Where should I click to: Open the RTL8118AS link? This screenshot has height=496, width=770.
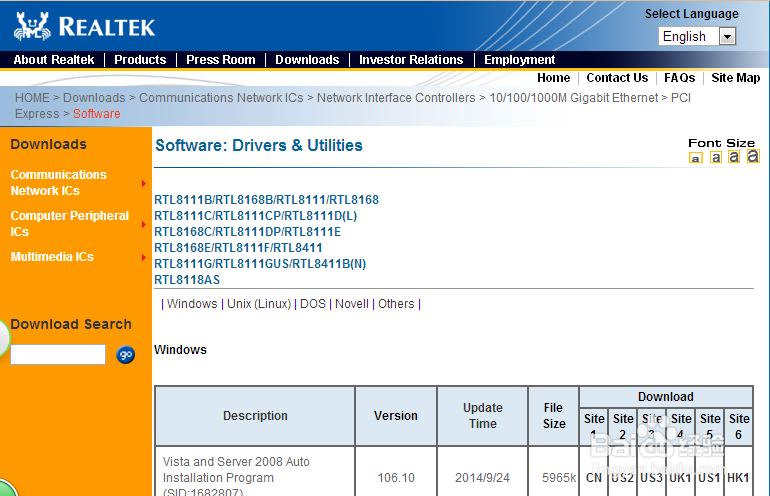187,280
